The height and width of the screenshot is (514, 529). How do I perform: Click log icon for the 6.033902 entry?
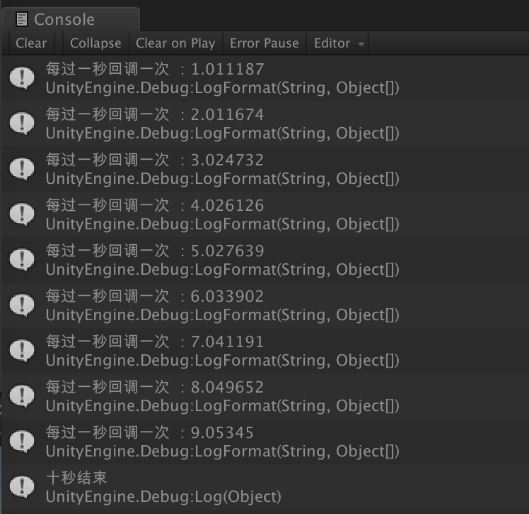pyautogui.click(x=22, y=306)
